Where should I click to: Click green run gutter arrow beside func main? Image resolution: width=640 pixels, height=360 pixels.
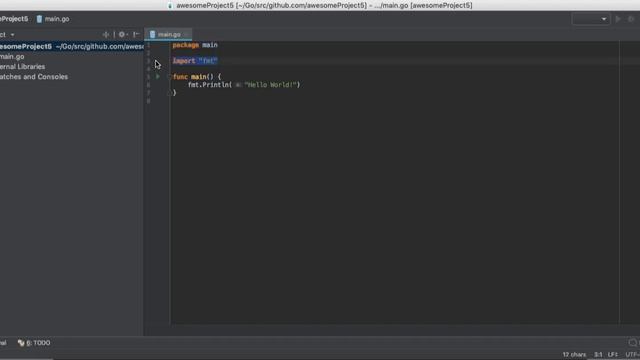click(158, 77)
